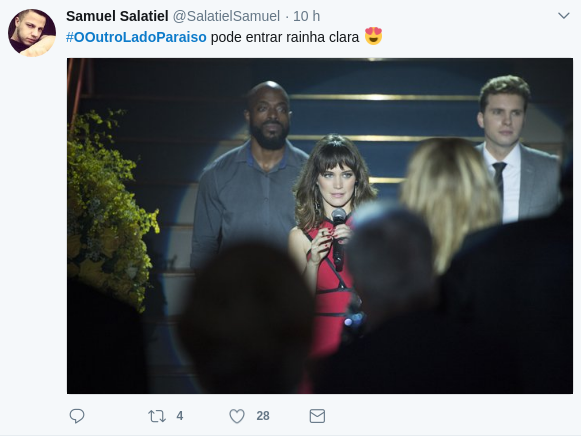Expand the tweet options chevron menu
Viewport: 581px width, 437px height.
click(x=564, y=16)
